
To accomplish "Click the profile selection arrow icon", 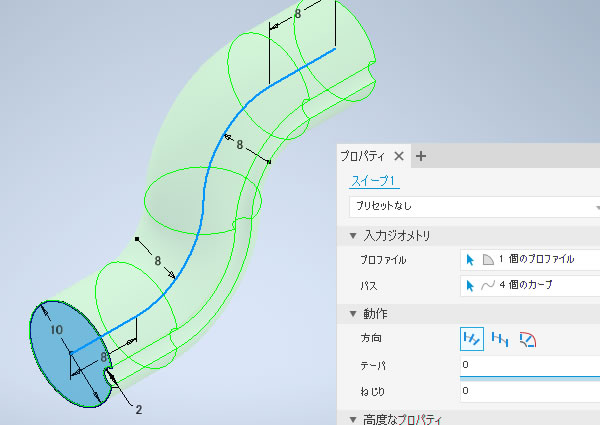I will coord(470,260).
